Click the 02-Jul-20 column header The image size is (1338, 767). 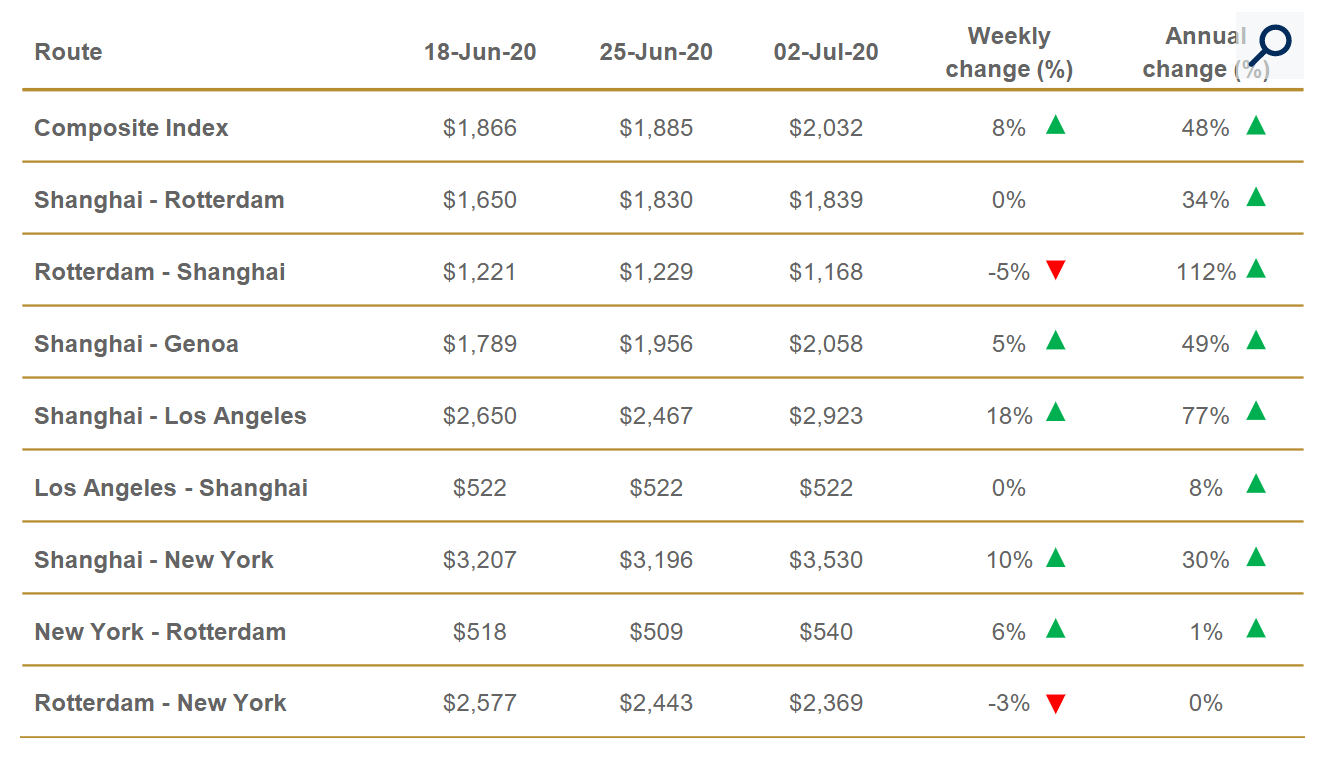coord(826,52)
